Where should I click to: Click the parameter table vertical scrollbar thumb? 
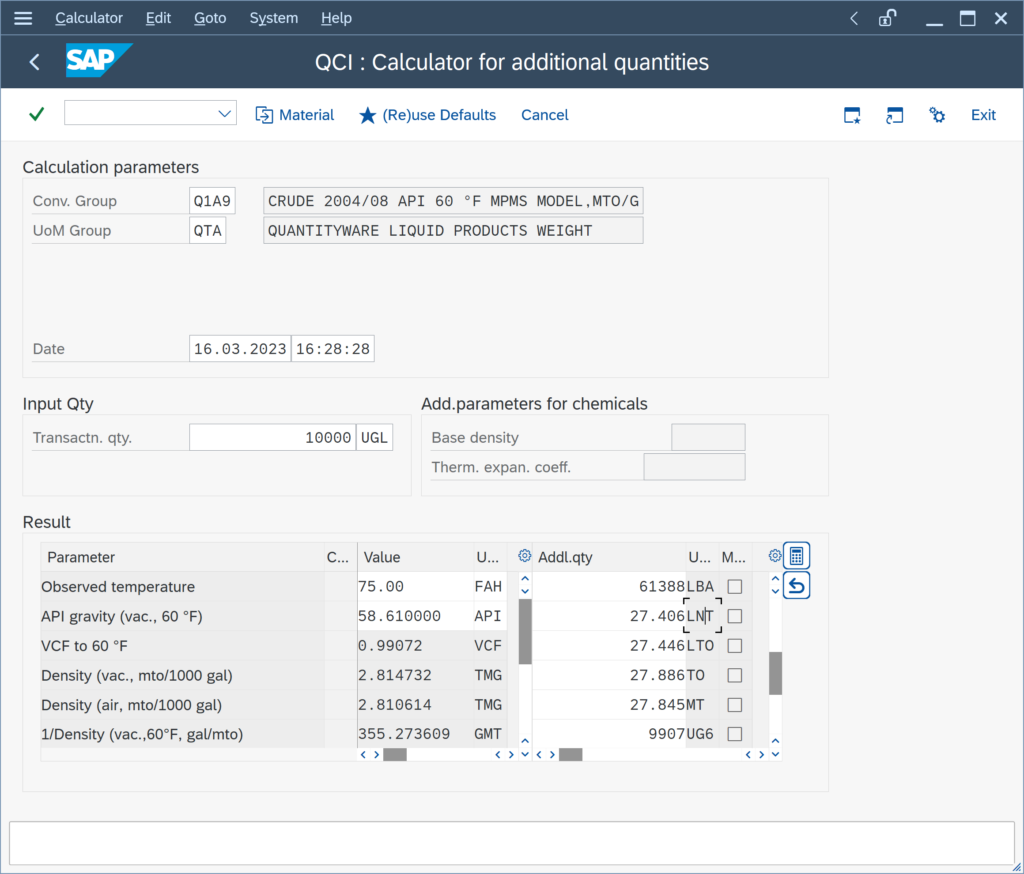(525, 632)
